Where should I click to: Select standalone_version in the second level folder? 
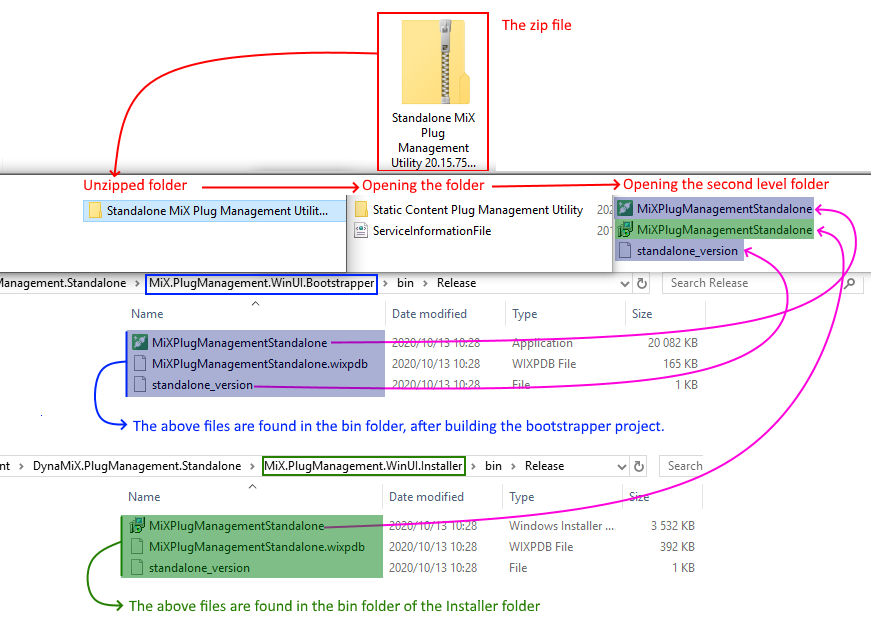pos(686,251)
